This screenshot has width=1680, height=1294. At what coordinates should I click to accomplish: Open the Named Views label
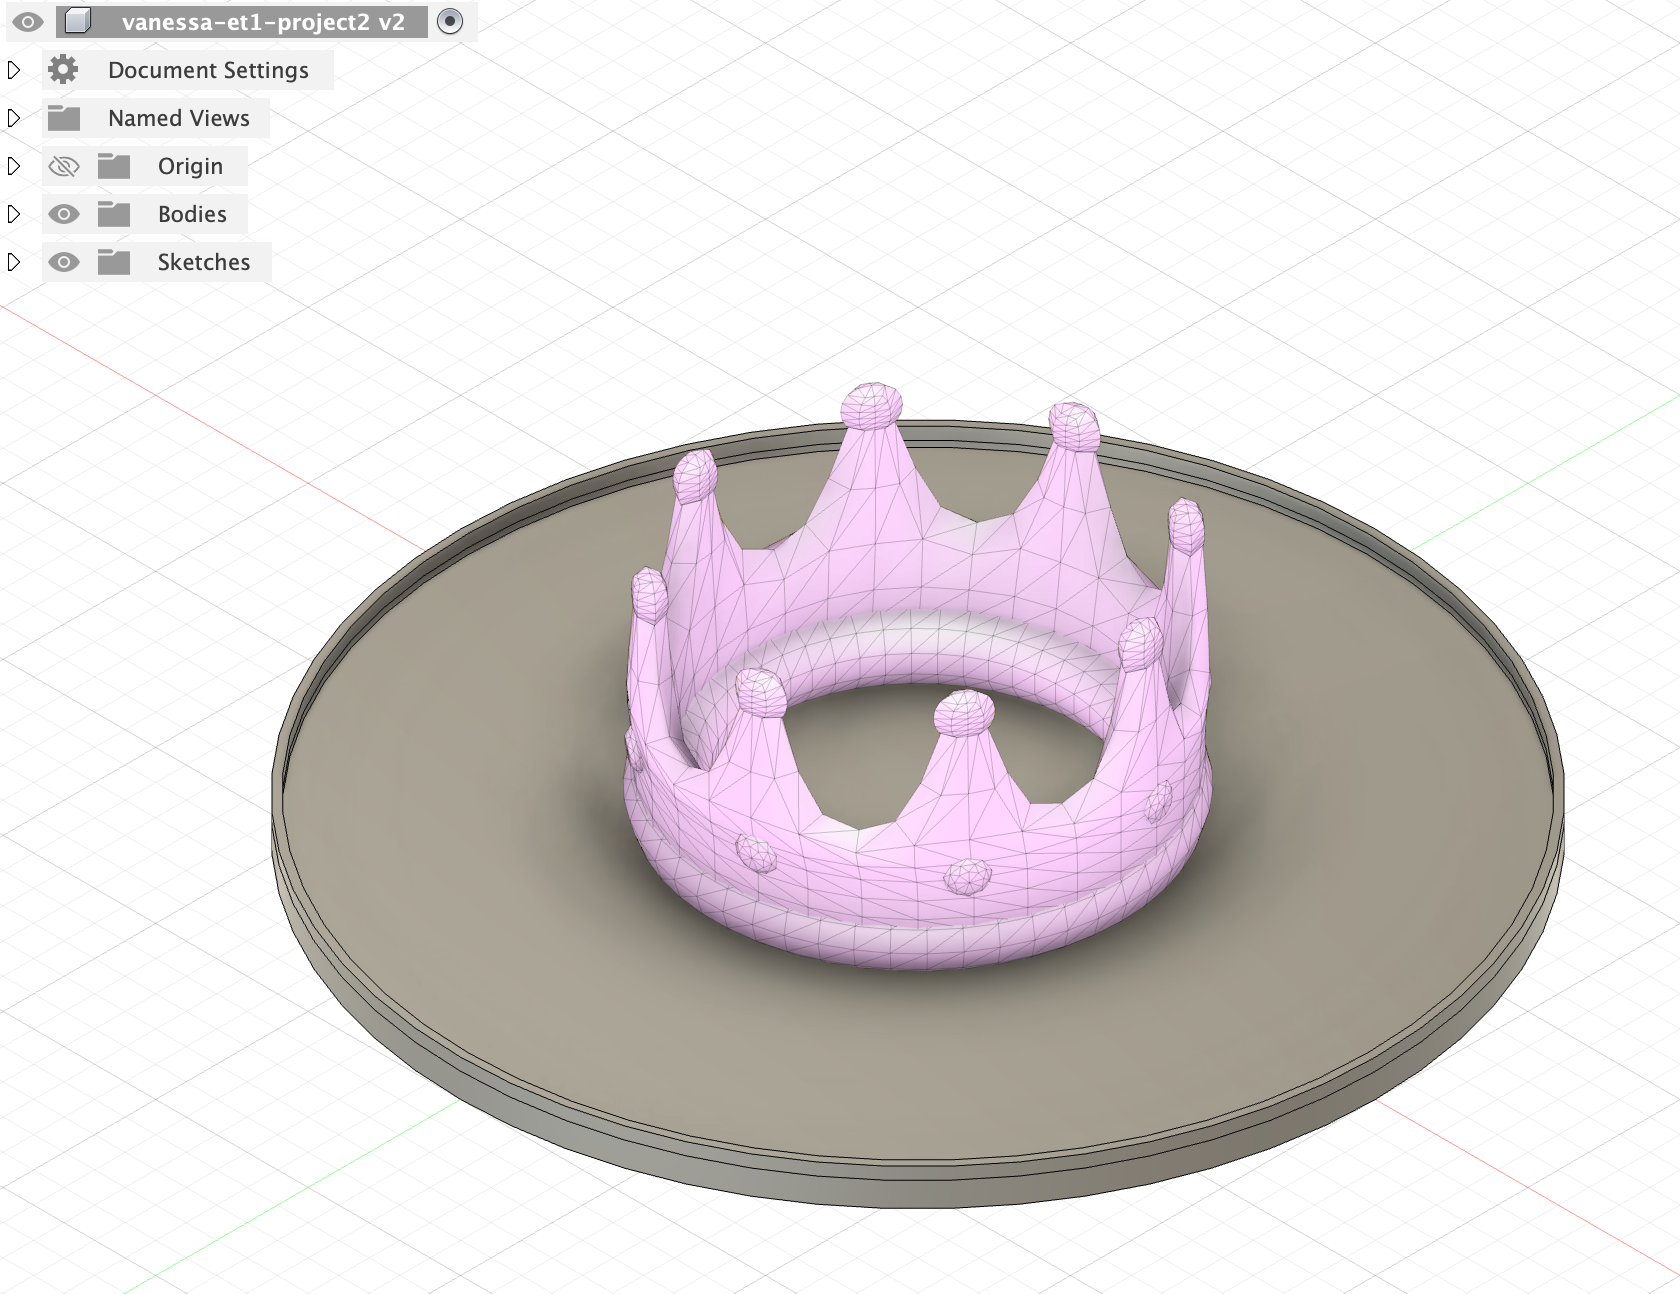click(x=178, y=118)
